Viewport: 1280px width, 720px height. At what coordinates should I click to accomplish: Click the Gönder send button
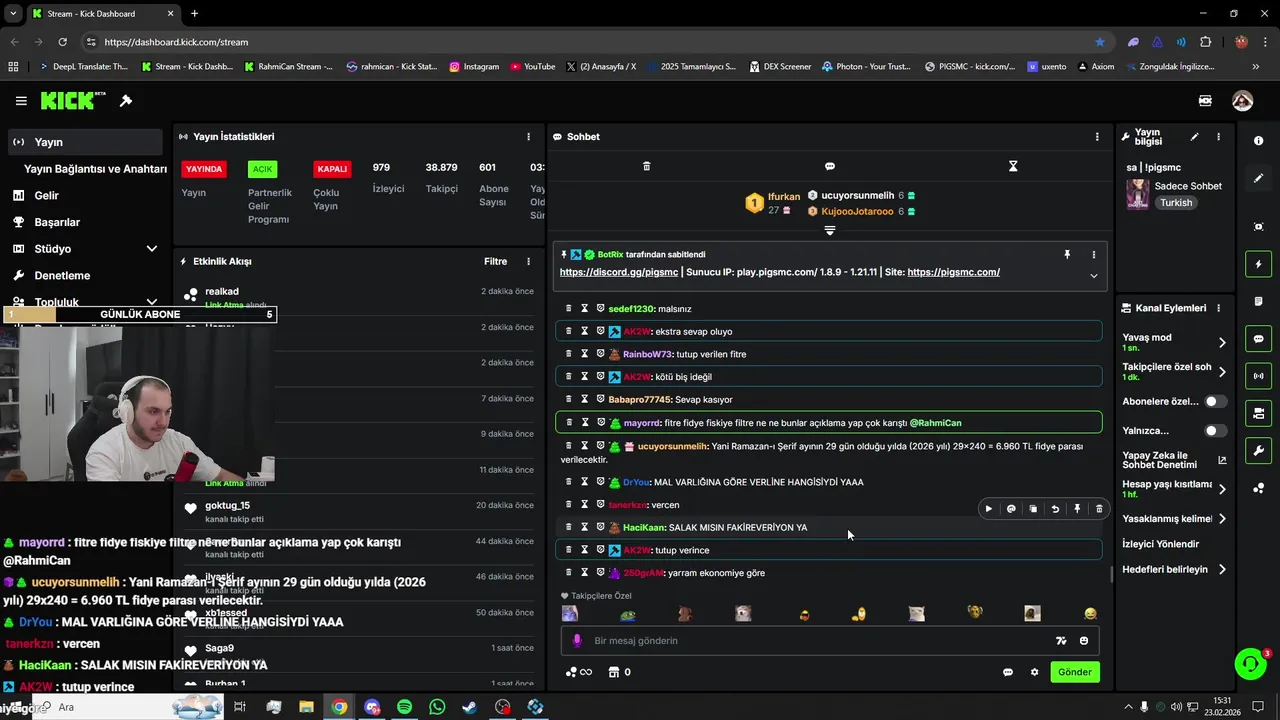(1075, 672)
